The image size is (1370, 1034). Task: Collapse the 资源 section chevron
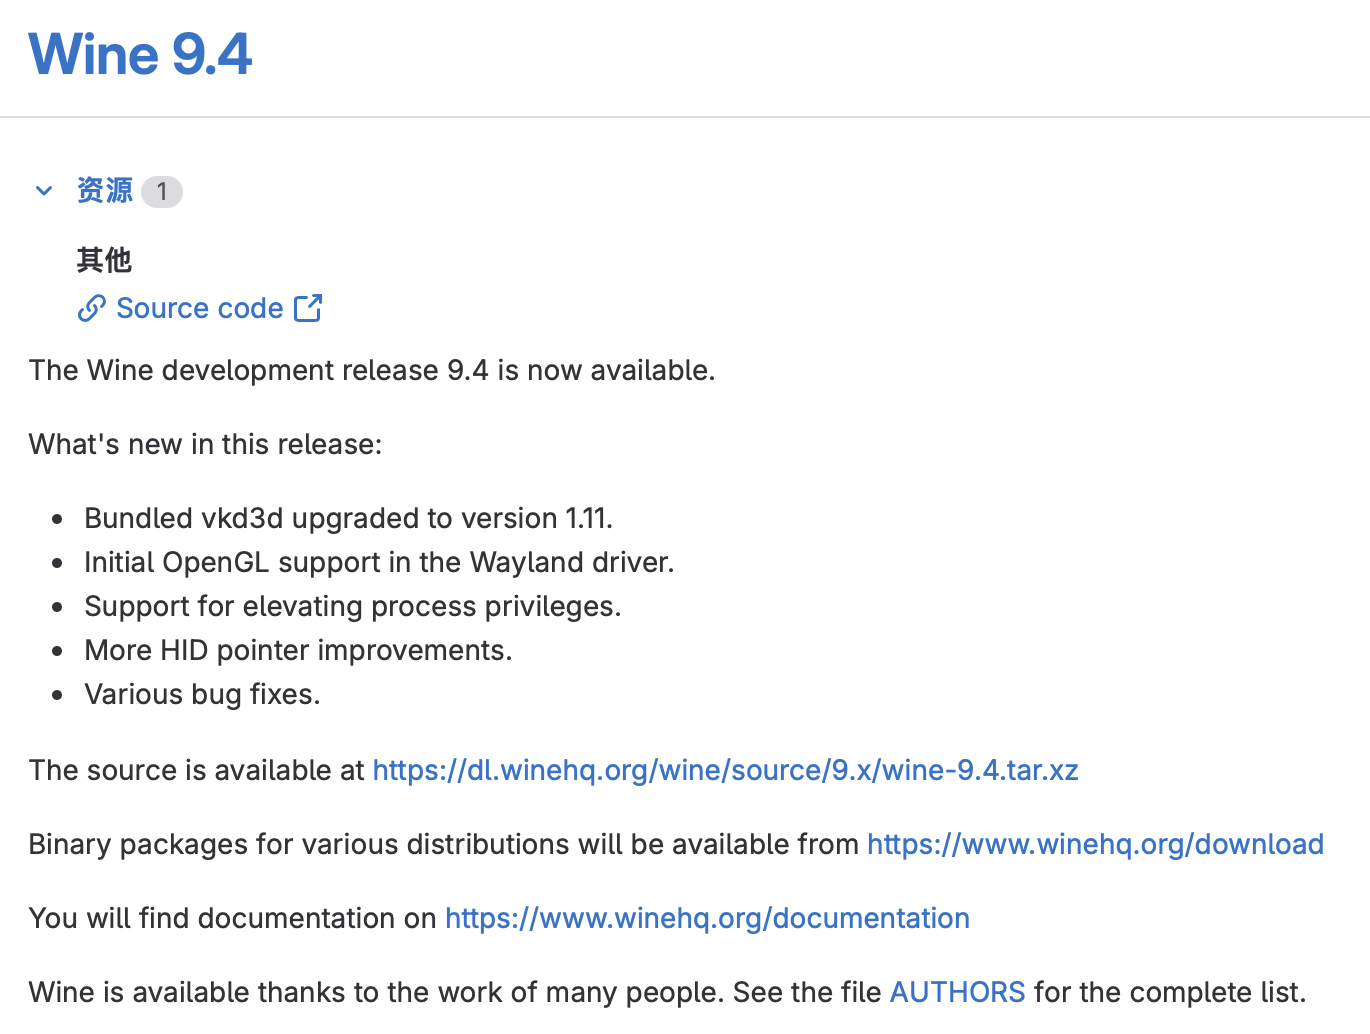click(x=44, y=190)
